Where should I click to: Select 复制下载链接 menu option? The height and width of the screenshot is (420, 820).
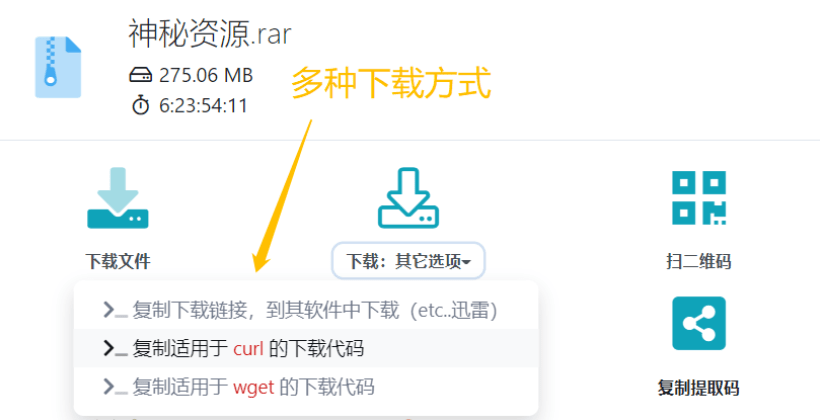pos(306,310)
